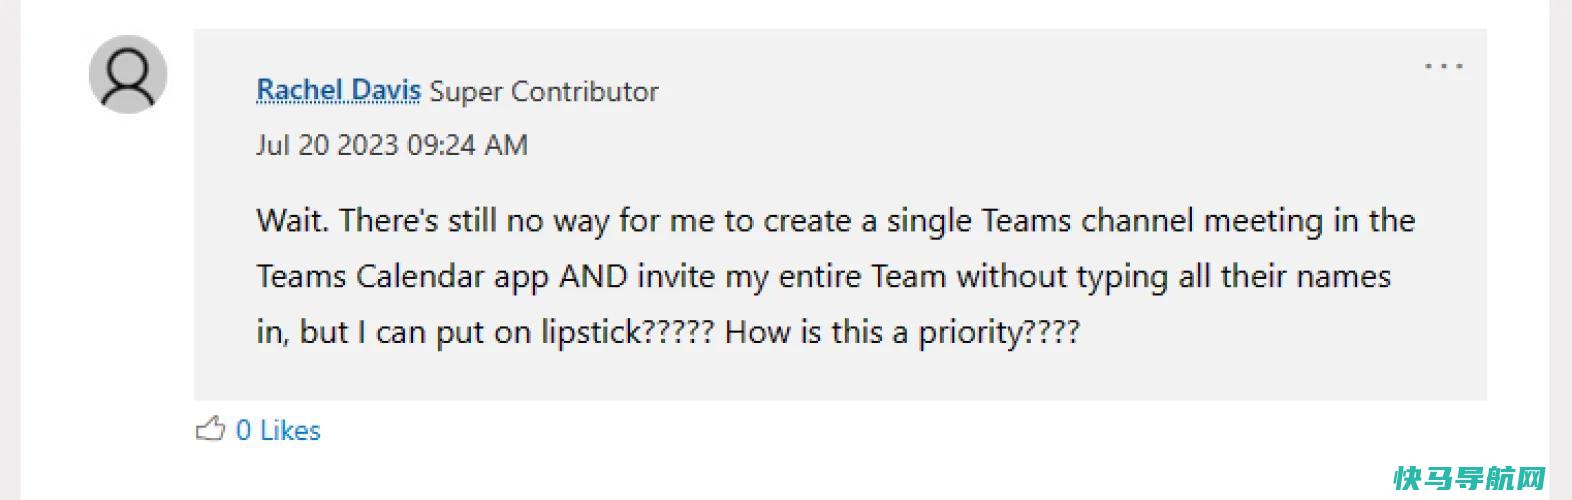Click Rachel Davis's gray avatar icon
The height and width of the screenshot is (500, 1572).
tap(128, 75)
